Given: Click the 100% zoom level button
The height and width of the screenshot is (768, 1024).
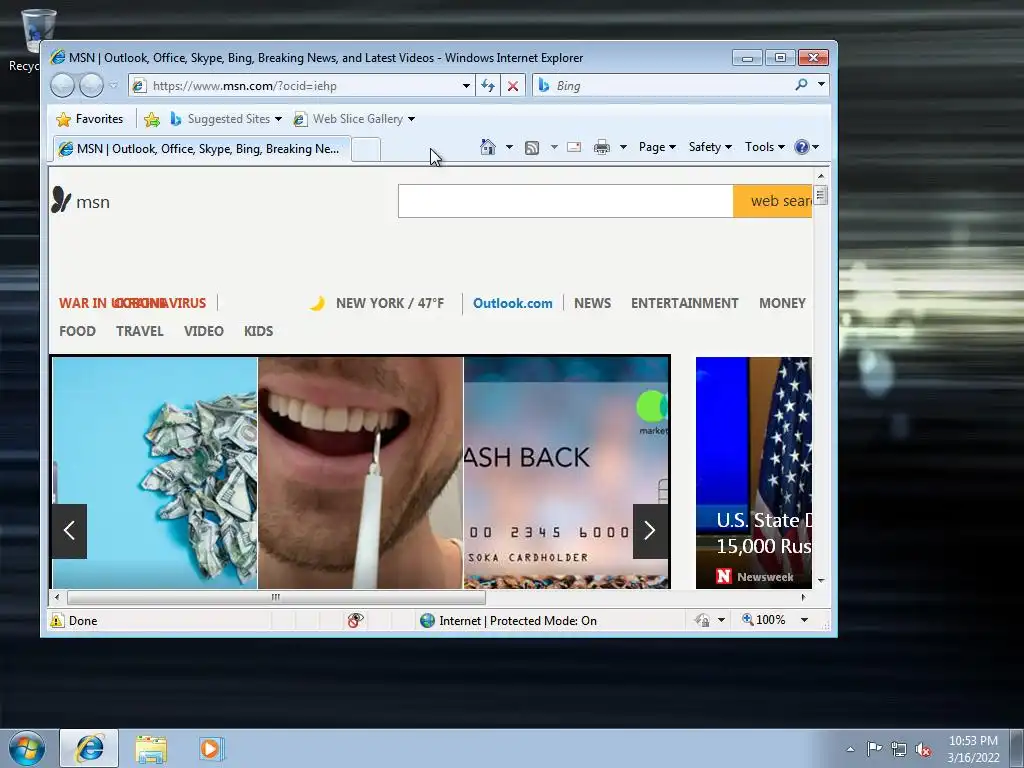Looking at the screenshot, I should point(764,620).
